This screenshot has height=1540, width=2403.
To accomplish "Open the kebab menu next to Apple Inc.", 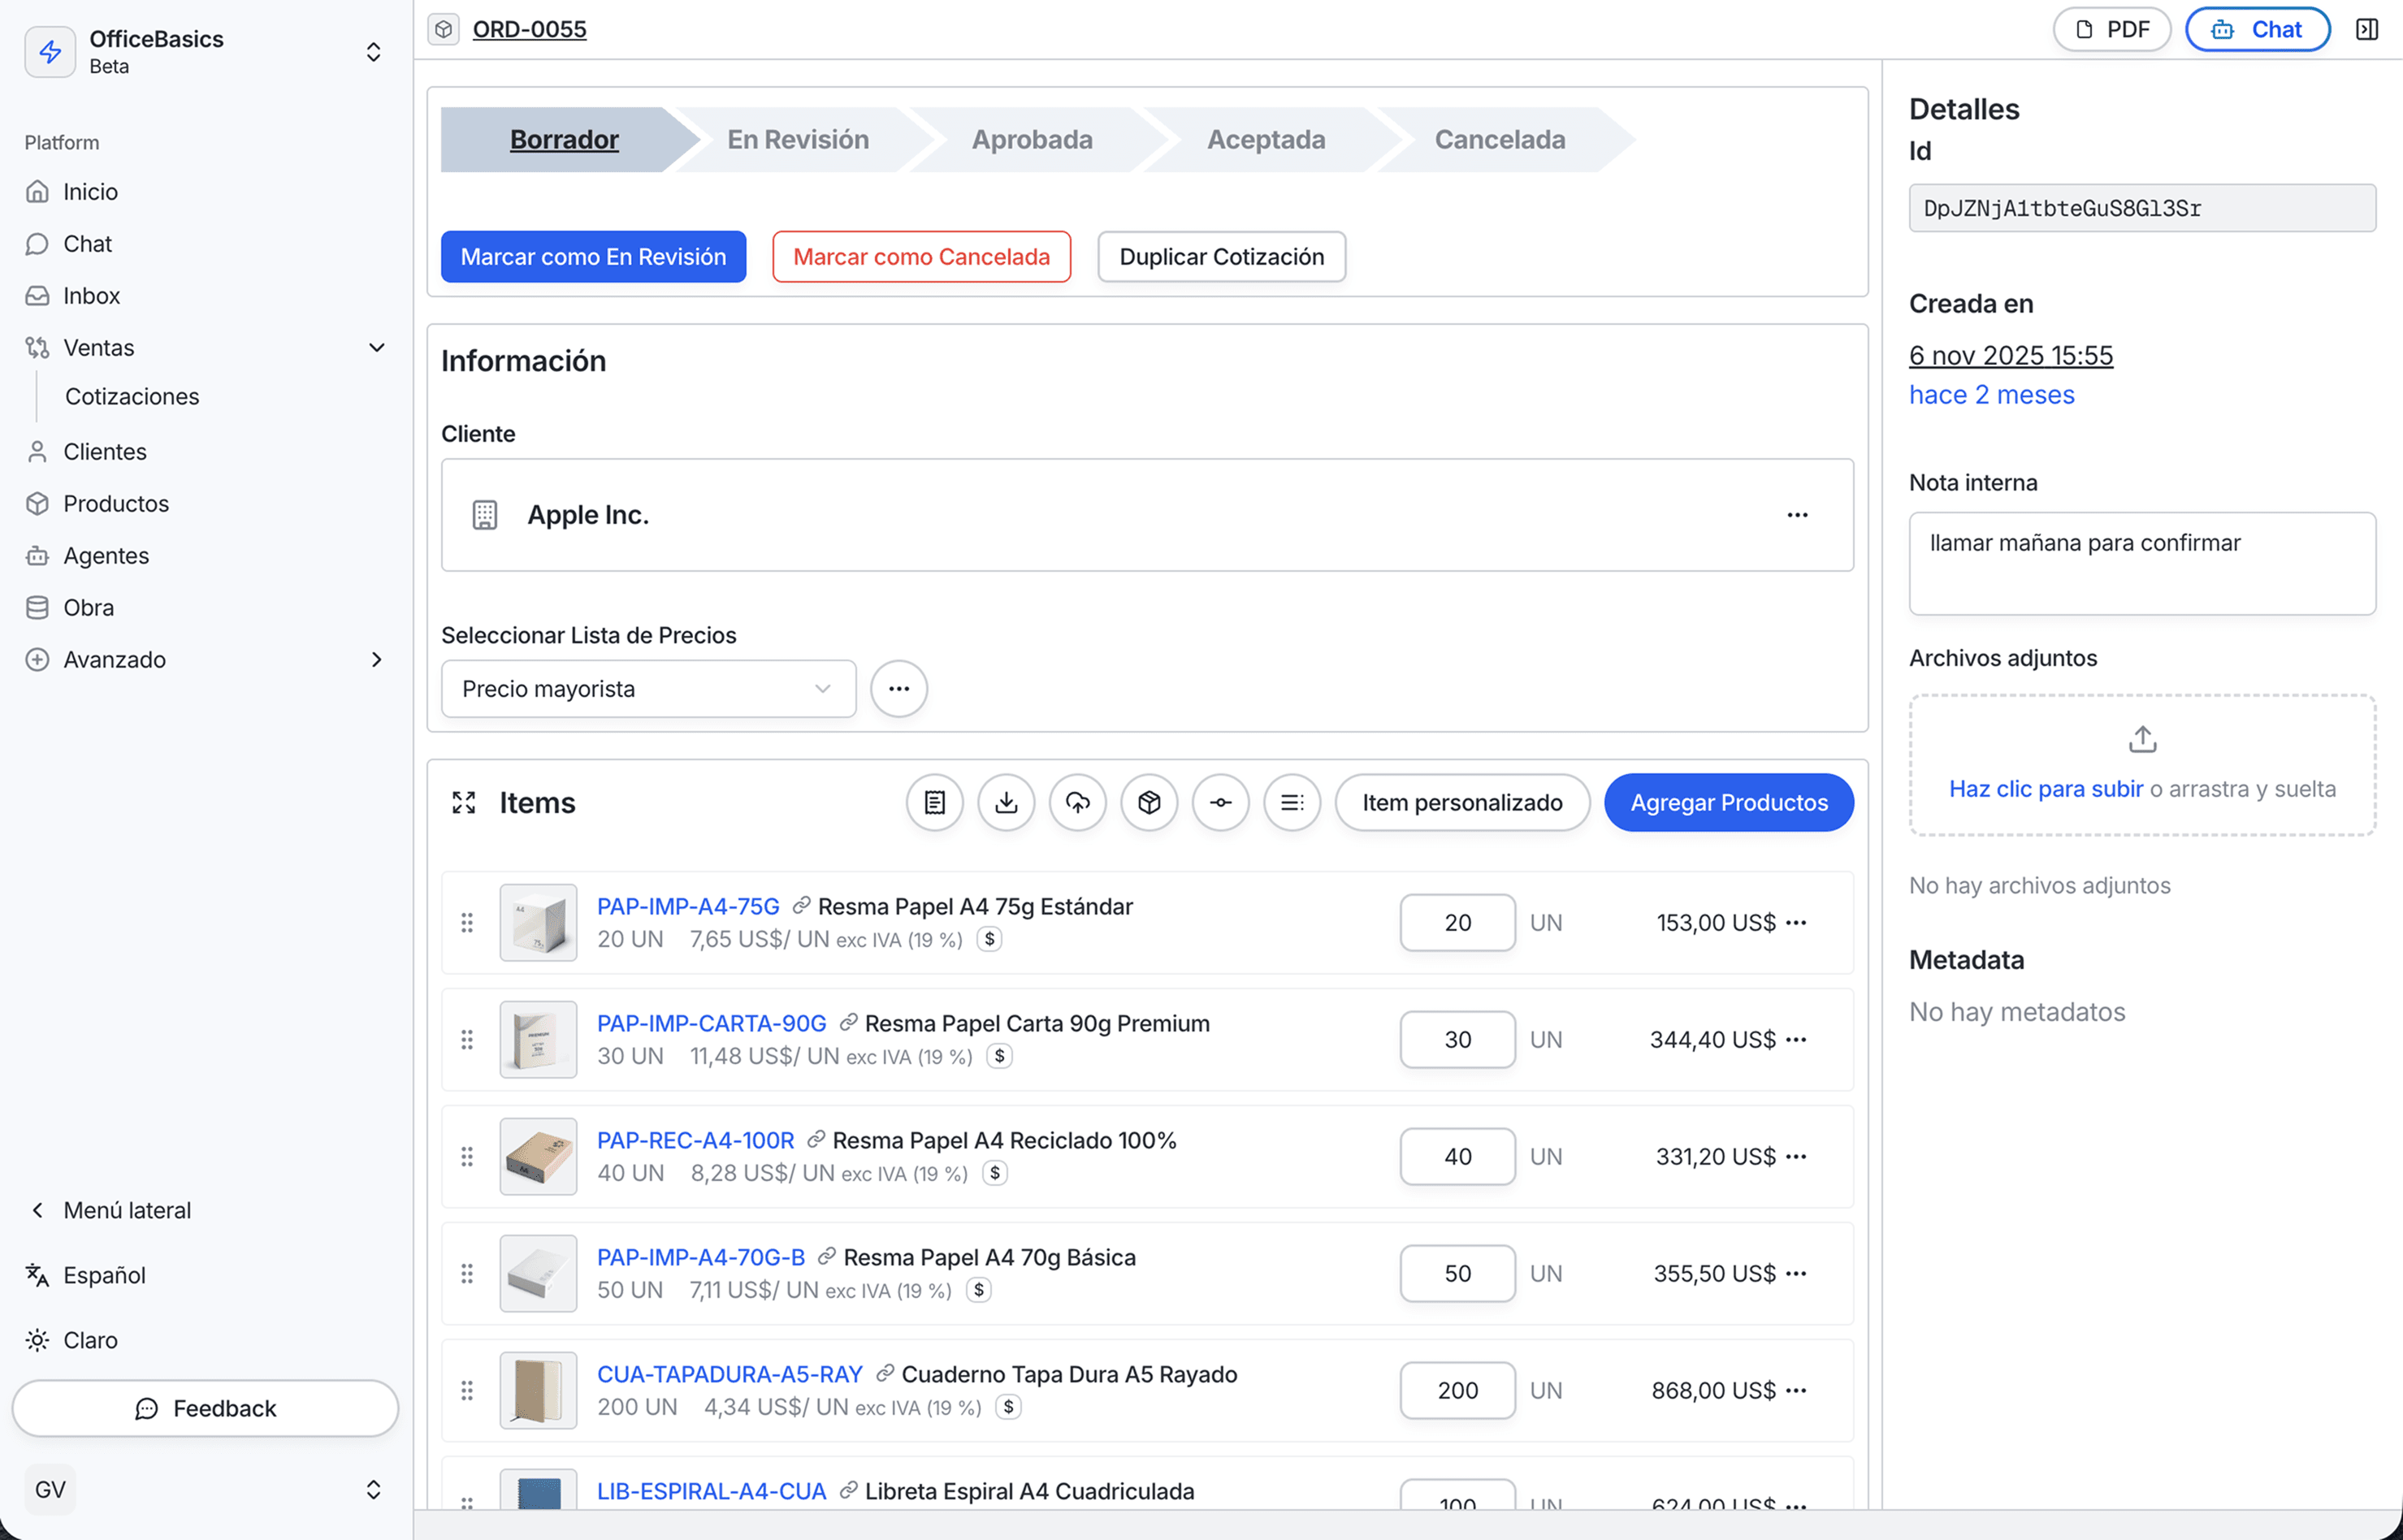I will pos(1797,515).
